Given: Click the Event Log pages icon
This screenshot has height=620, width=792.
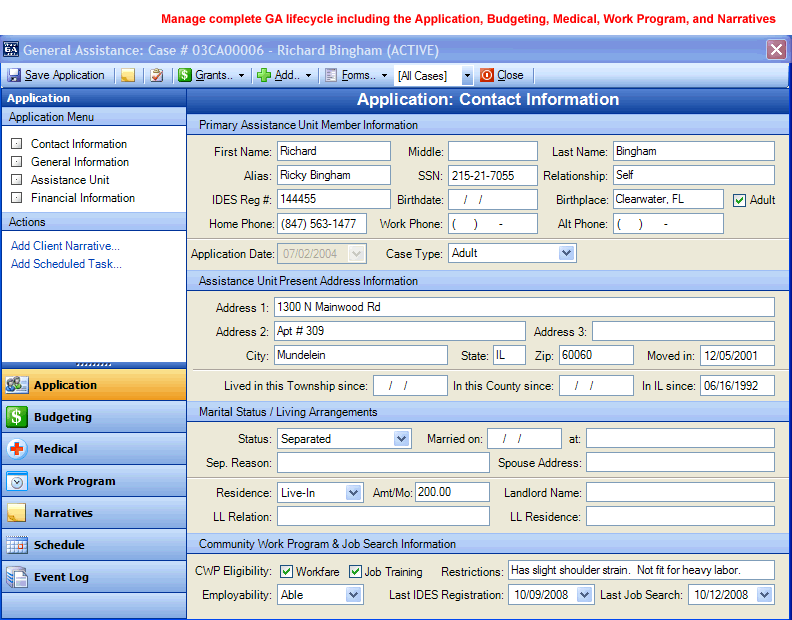Looking at the screenshot, I should pos(17,577).
